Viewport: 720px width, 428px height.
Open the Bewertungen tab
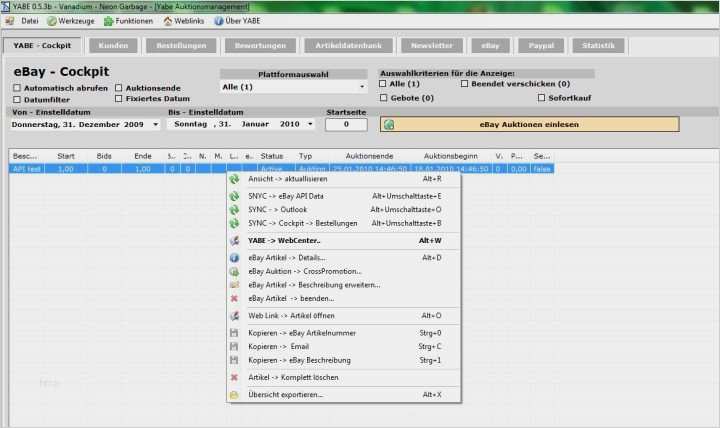pyautogui.click(x=260, y=45)
